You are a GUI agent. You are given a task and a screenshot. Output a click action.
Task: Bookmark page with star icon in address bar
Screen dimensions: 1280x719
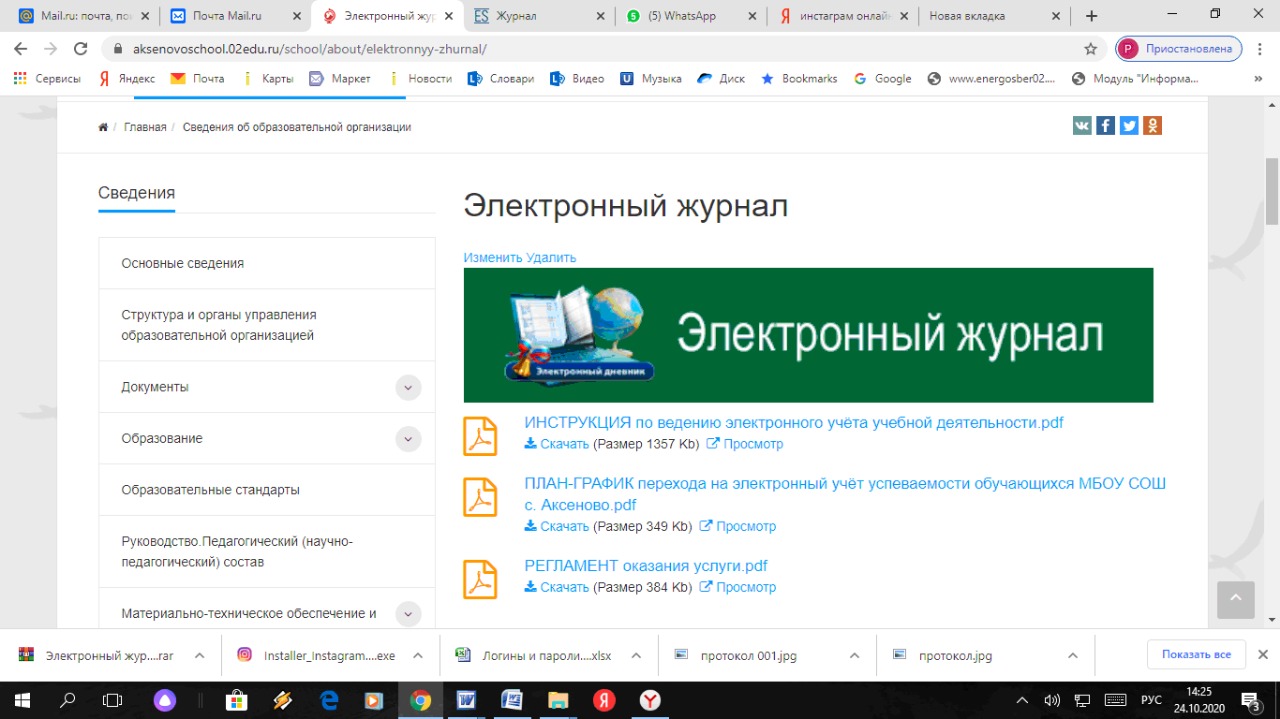pyautogui.click(x=1090, y=49)
